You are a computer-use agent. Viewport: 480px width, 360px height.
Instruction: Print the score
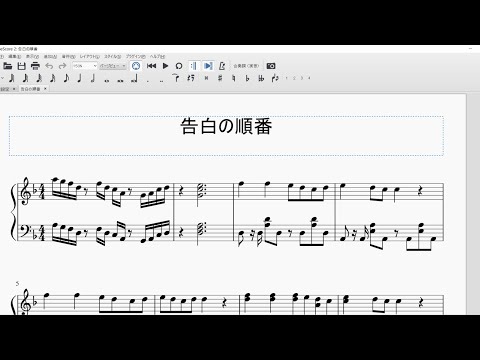(x=35, y=66)
